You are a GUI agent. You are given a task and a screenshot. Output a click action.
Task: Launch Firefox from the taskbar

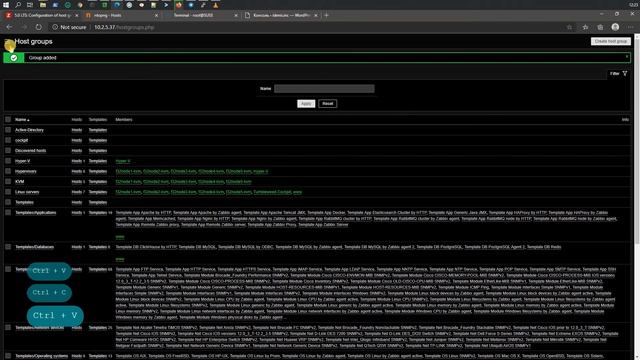coord(179,5)
